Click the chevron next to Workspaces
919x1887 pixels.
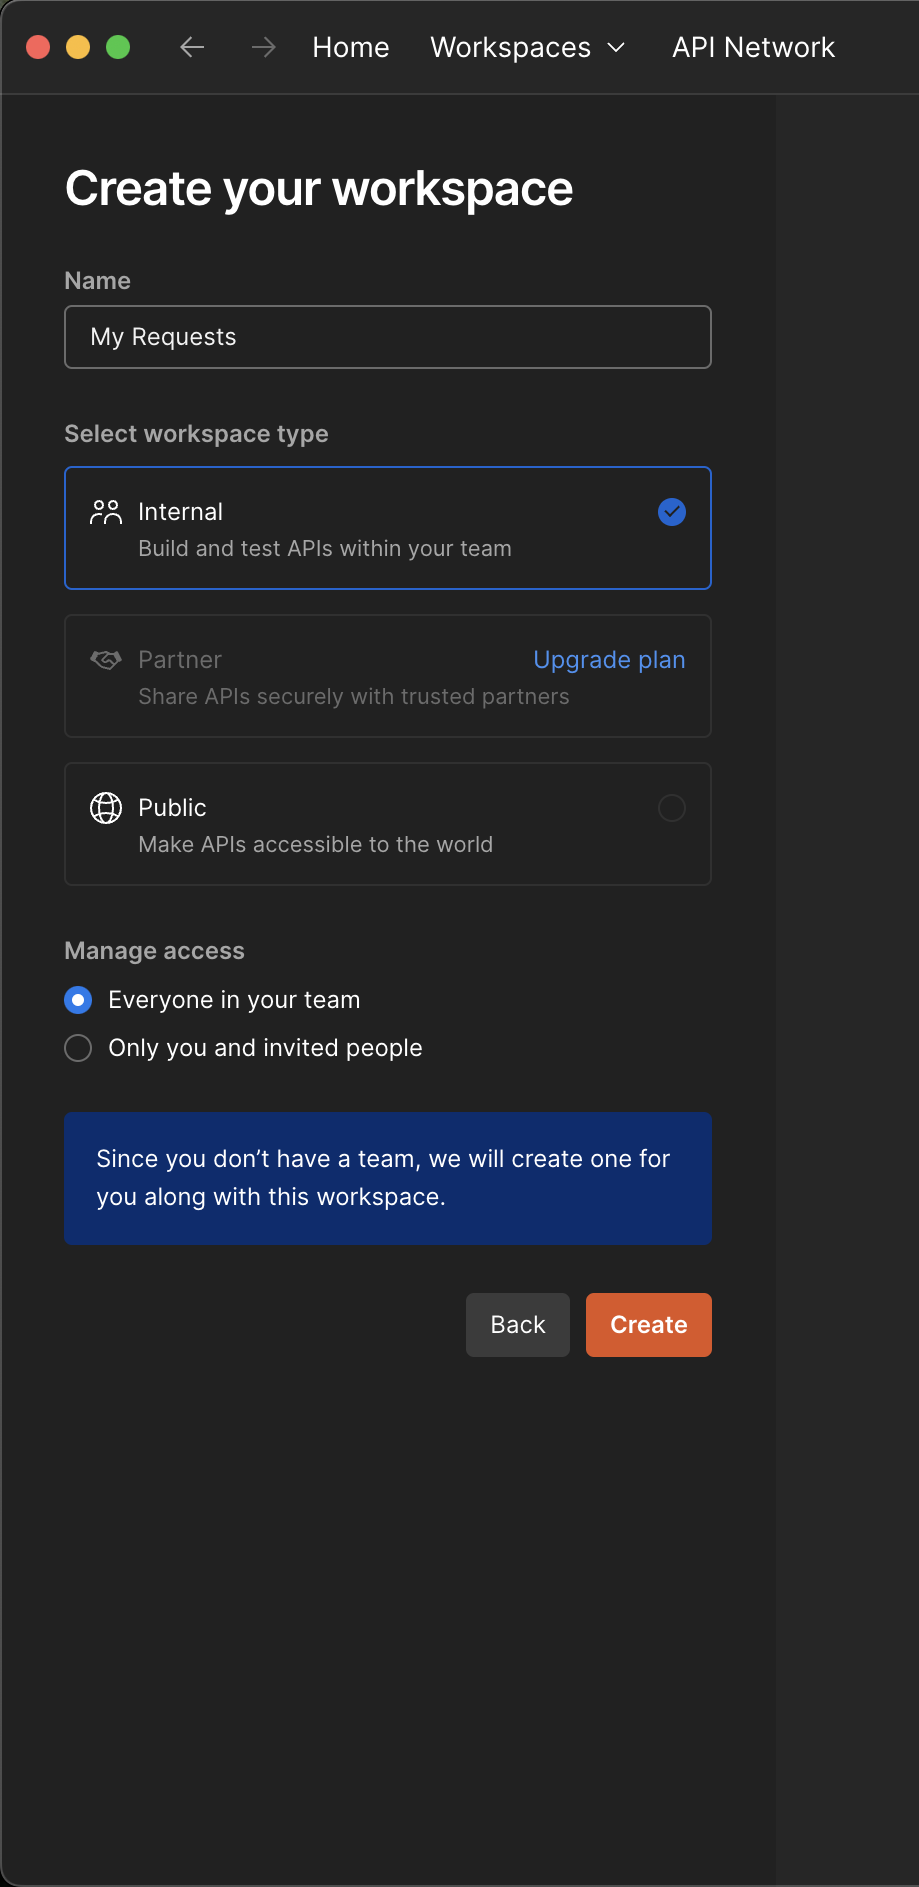point(617,47)
